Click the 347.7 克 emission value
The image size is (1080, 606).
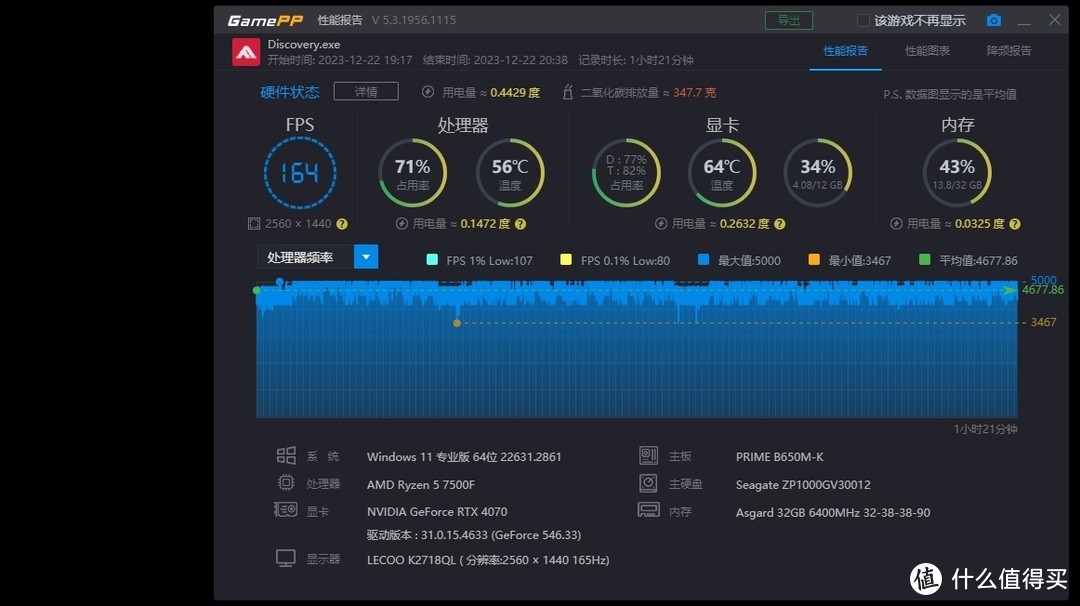(x=694, y=92)
